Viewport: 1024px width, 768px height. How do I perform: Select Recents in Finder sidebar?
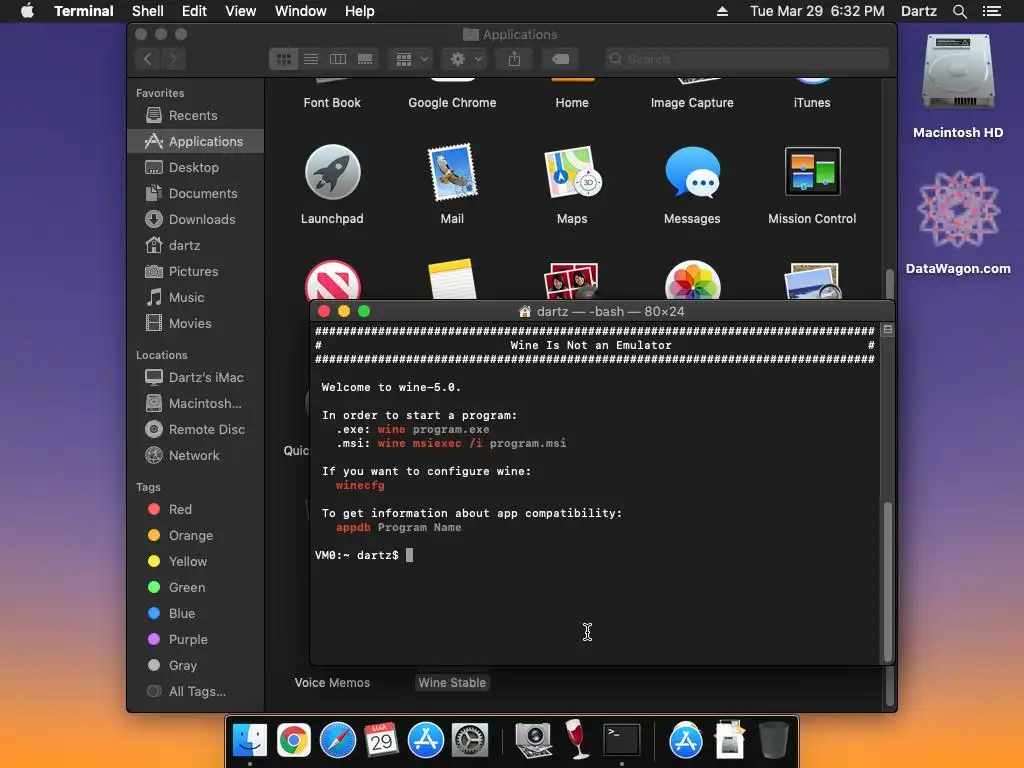point(195,116)
